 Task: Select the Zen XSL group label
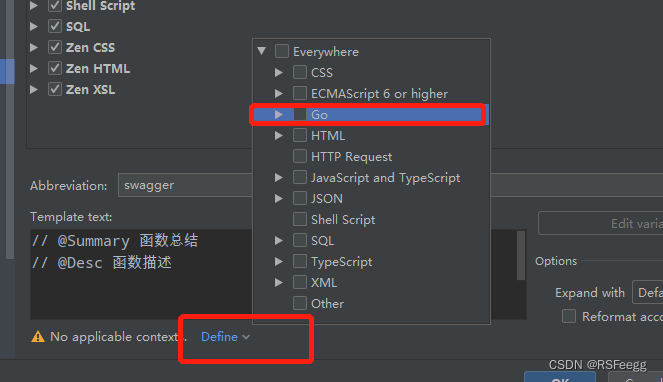[x=90, y=90]
